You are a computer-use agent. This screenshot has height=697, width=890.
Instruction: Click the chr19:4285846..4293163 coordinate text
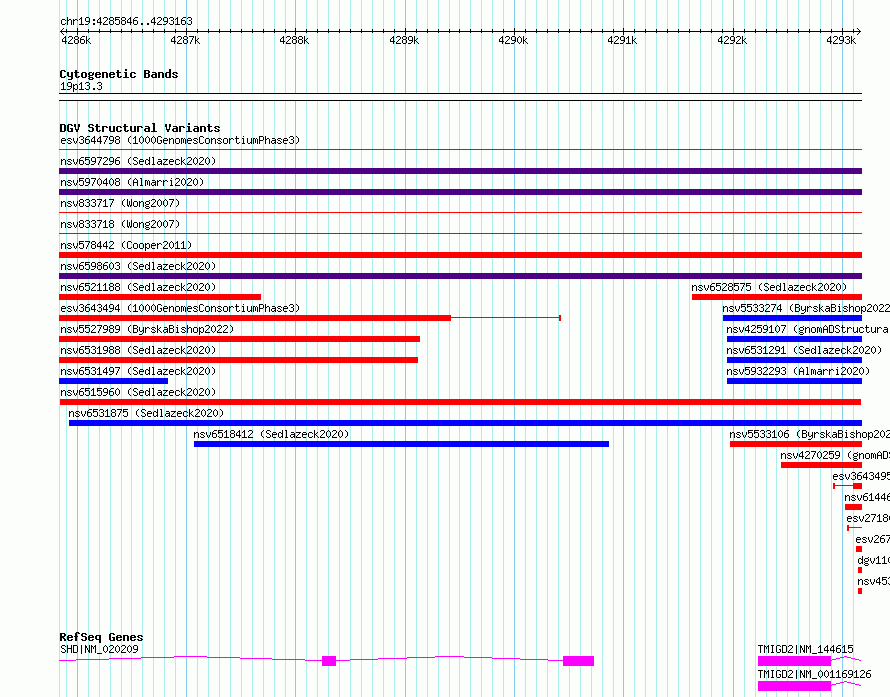(x=126, y=22)
